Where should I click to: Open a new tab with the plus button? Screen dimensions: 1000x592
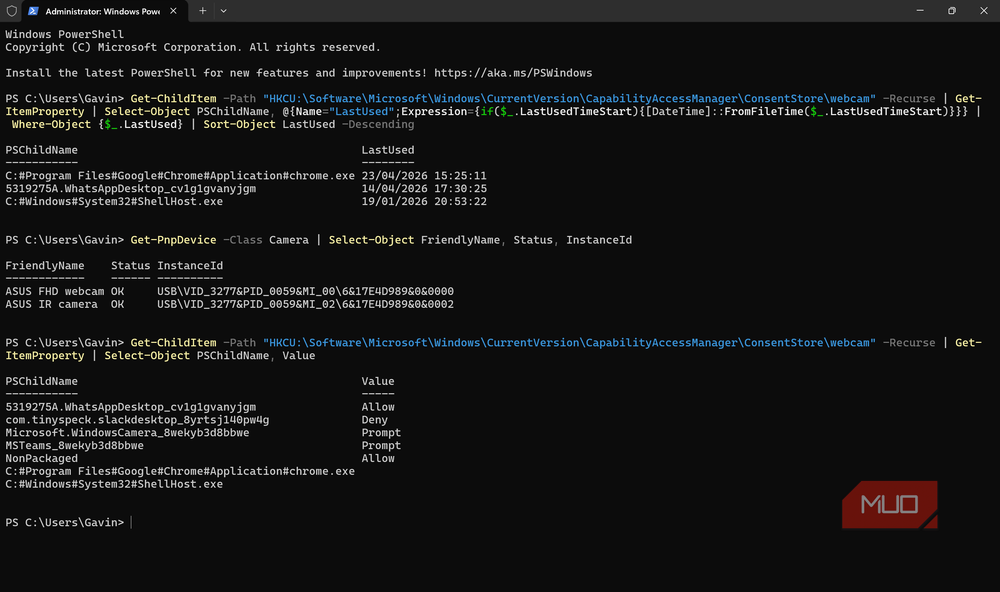(202, 11)
